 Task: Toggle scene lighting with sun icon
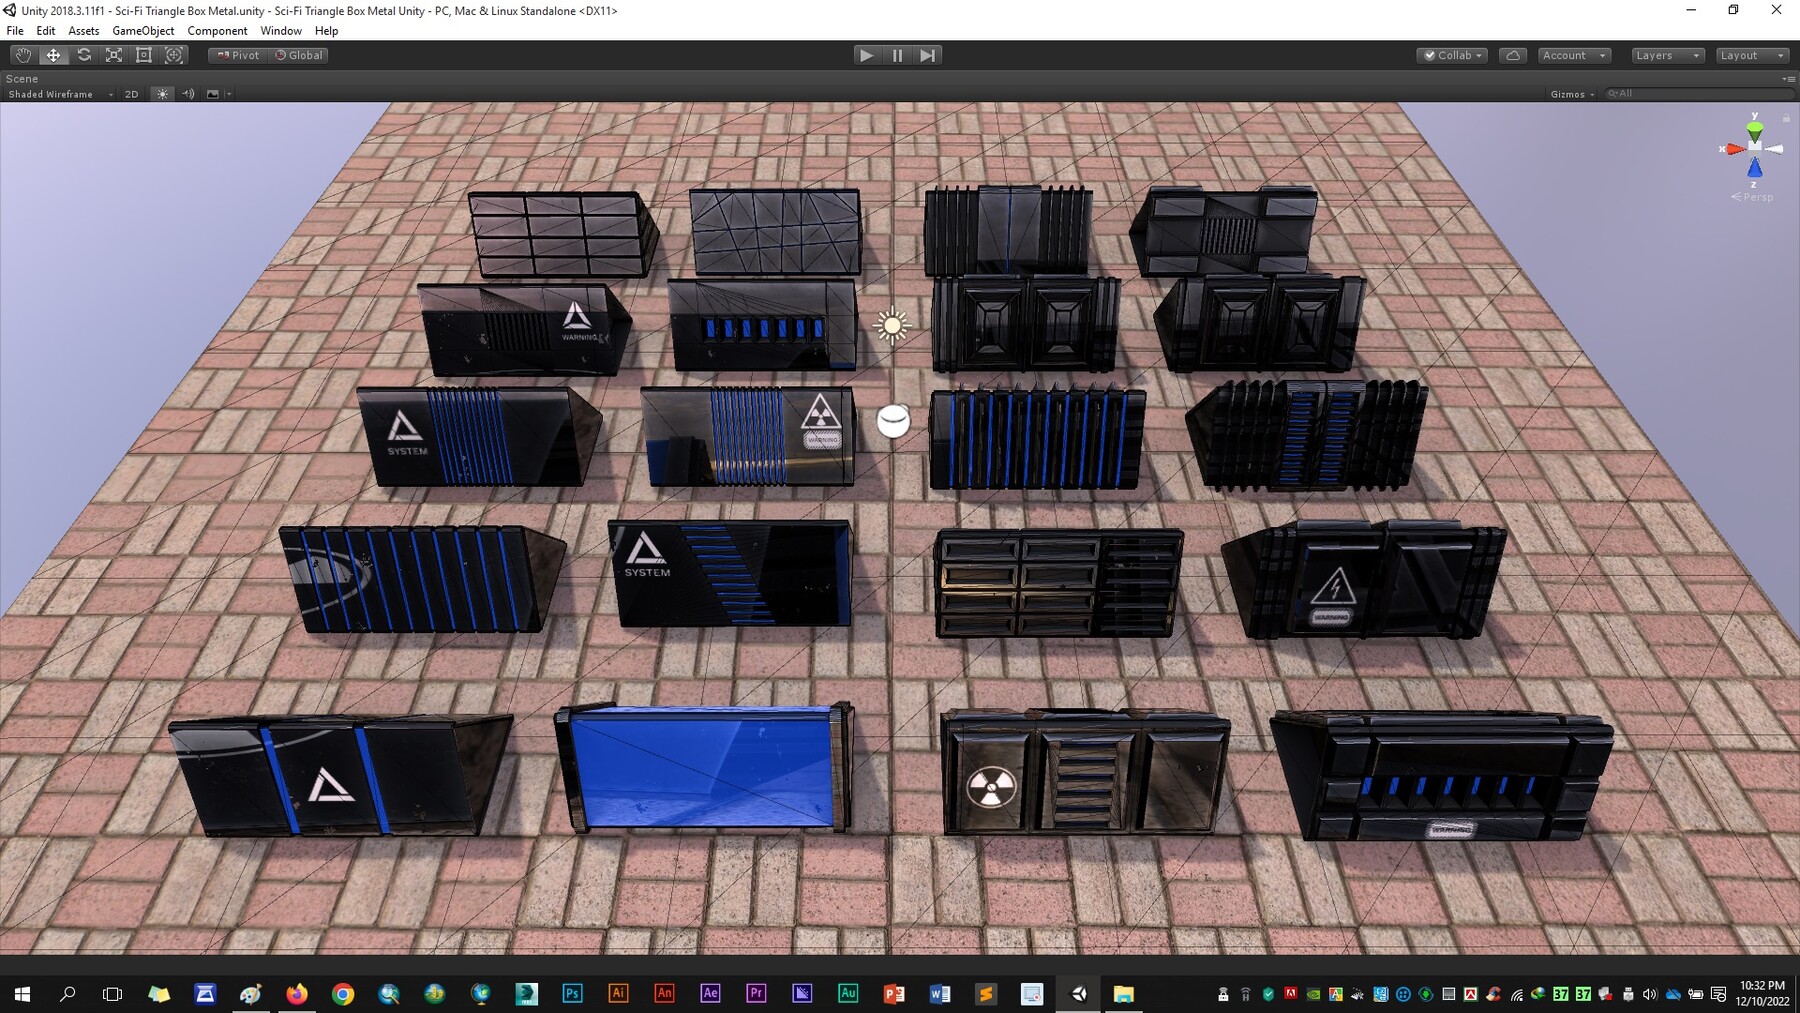pyautogui.click(x=162, y=93)
